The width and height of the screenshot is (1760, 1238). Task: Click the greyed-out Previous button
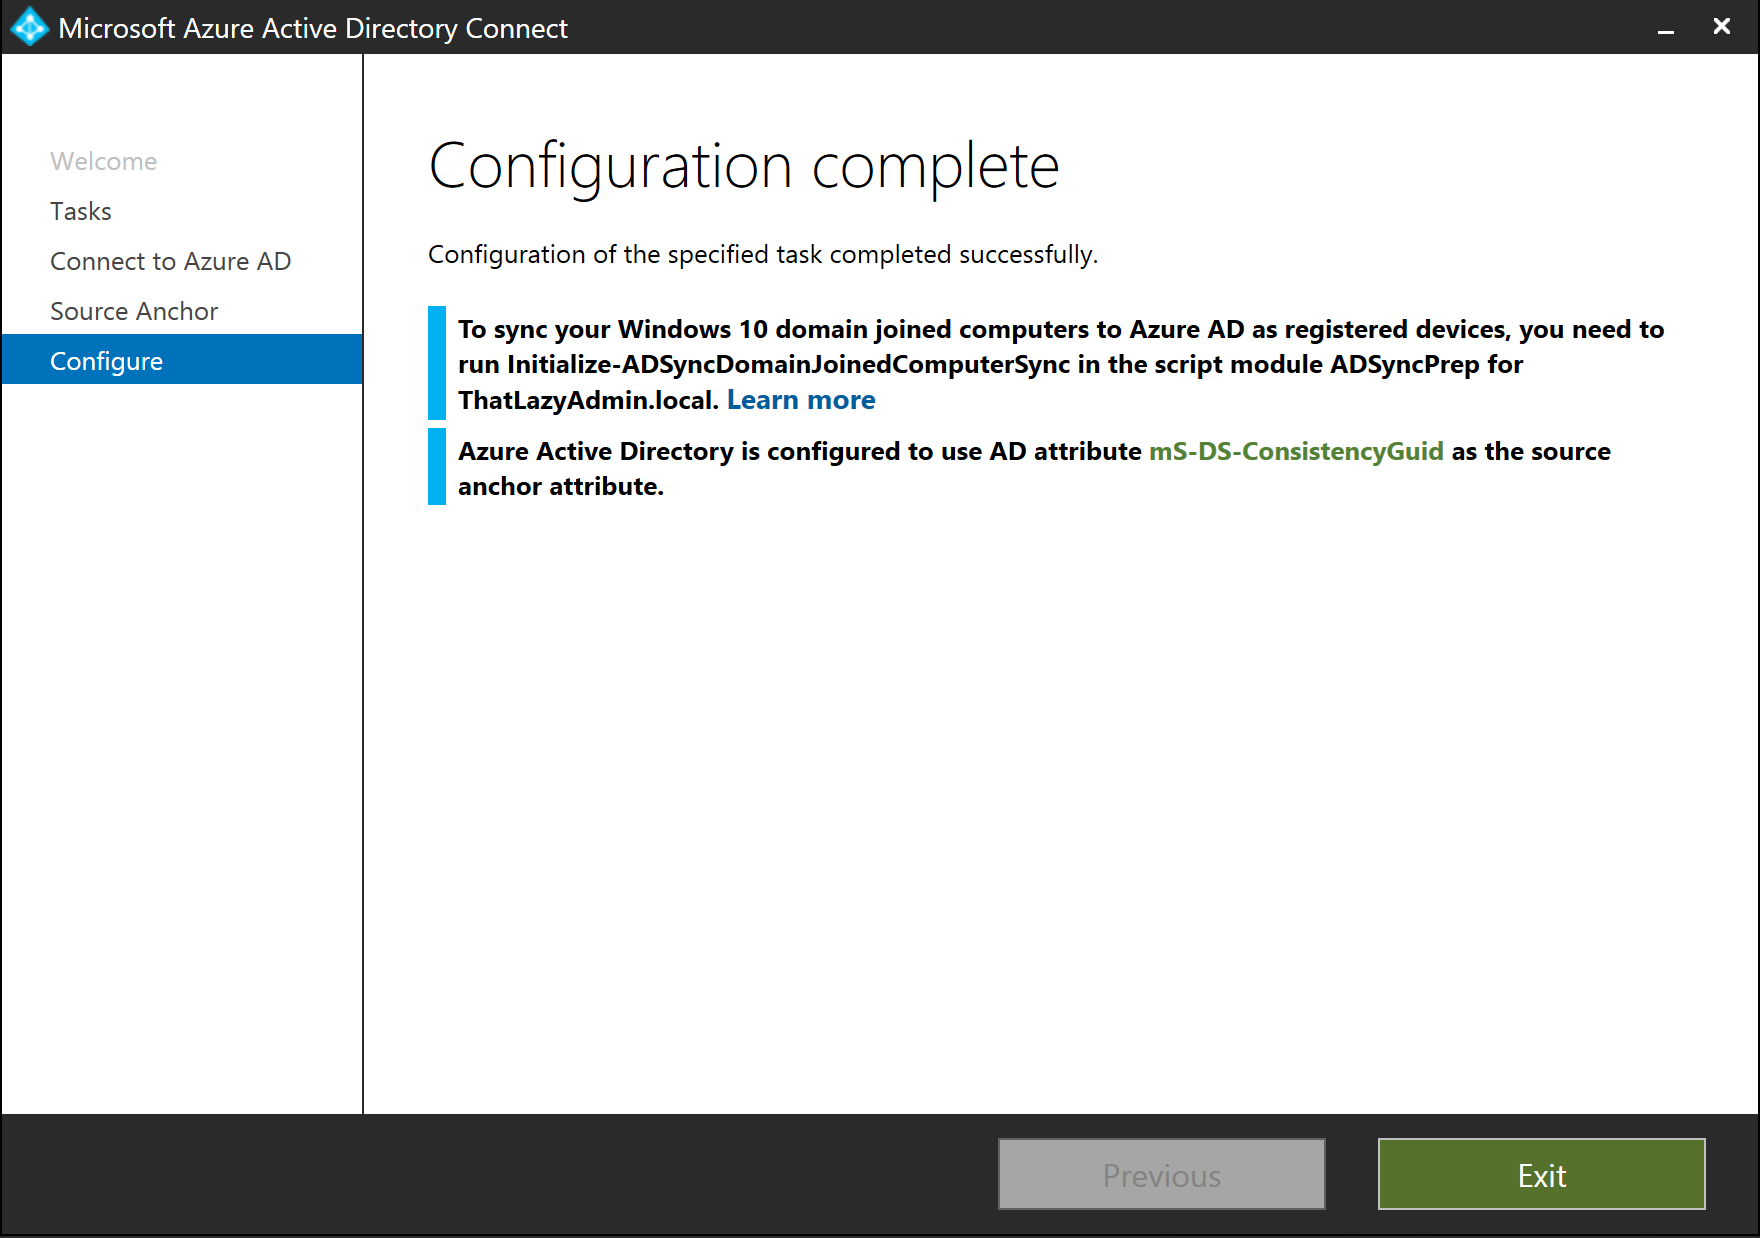click(x=1161, y=1175)
